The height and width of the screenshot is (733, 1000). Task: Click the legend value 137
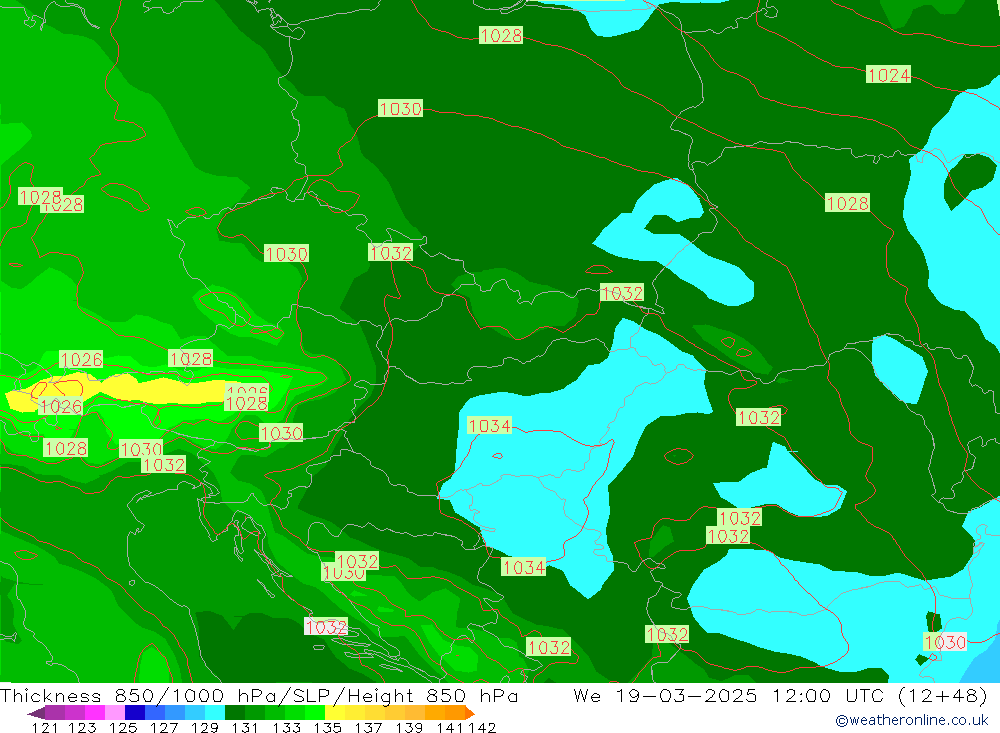click(368, 727)
